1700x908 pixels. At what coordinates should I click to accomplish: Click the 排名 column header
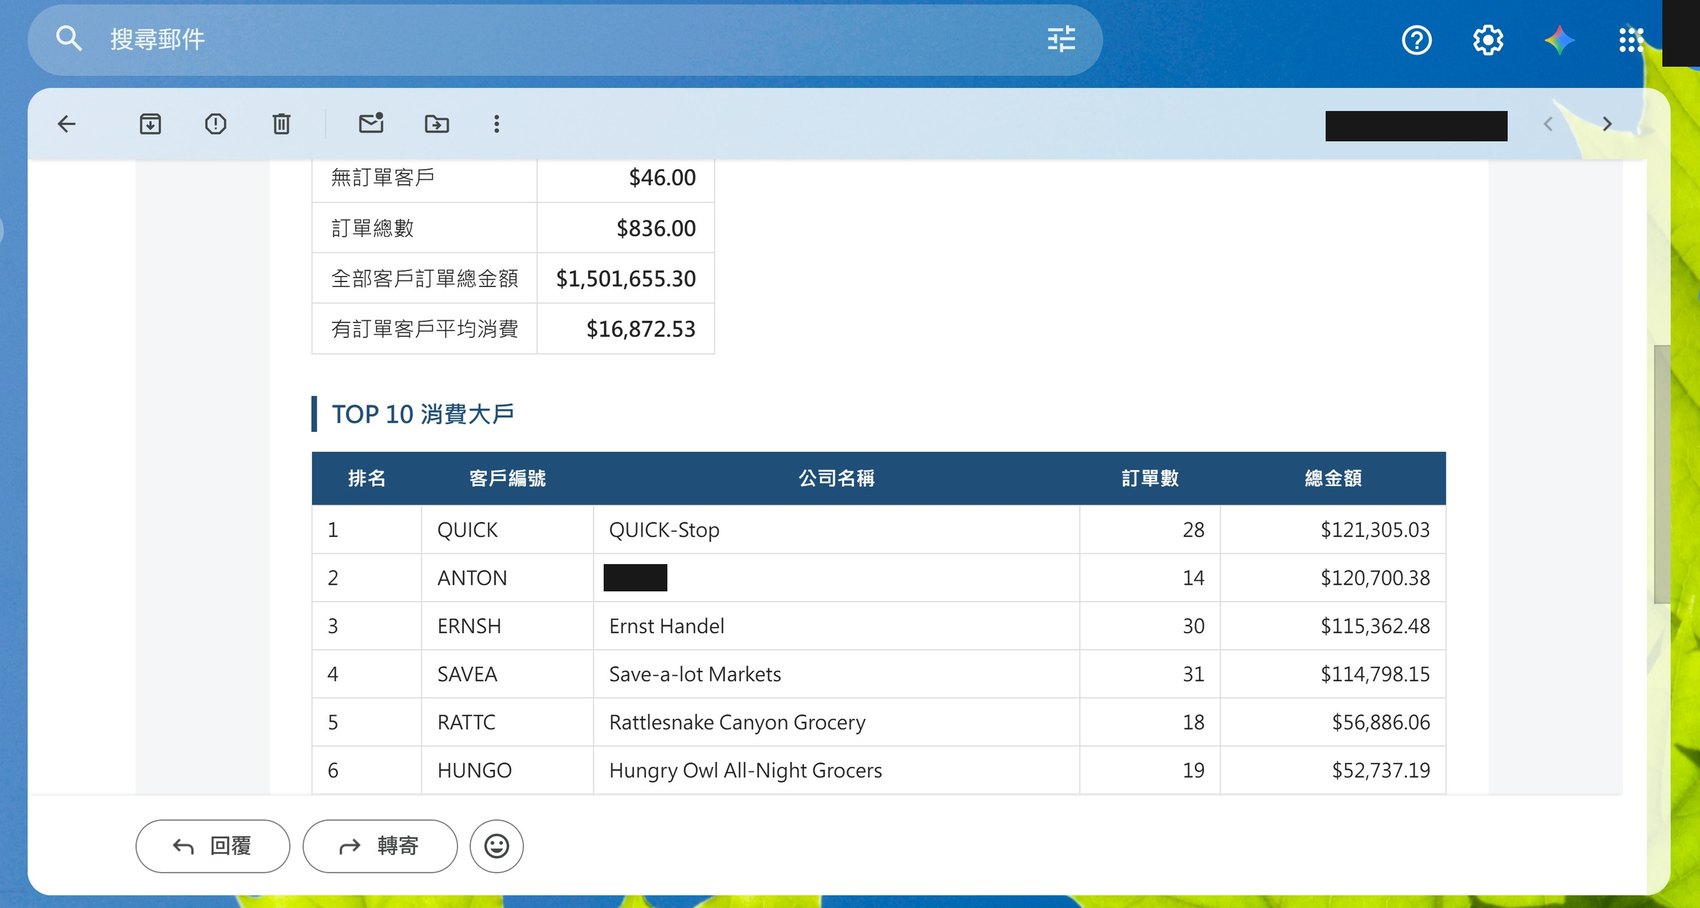click(x=367, y=478)
